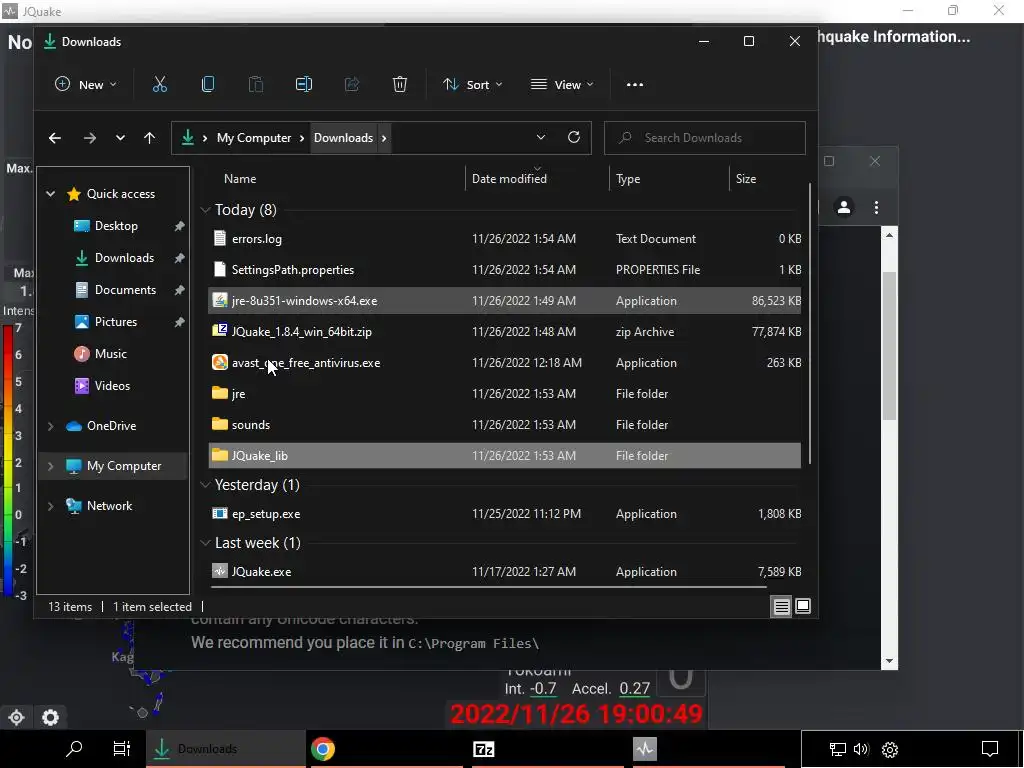Open Chrome from the taskbar
This screenshot has width=1024, height=768.
(x=323, y=748)
